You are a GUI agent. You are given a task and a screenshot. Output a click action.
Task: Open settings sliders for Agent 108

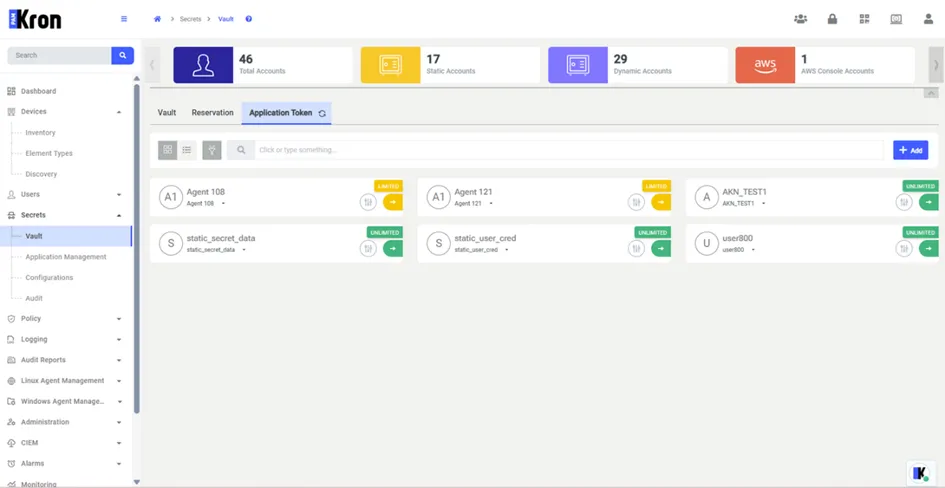pos(368,202)
